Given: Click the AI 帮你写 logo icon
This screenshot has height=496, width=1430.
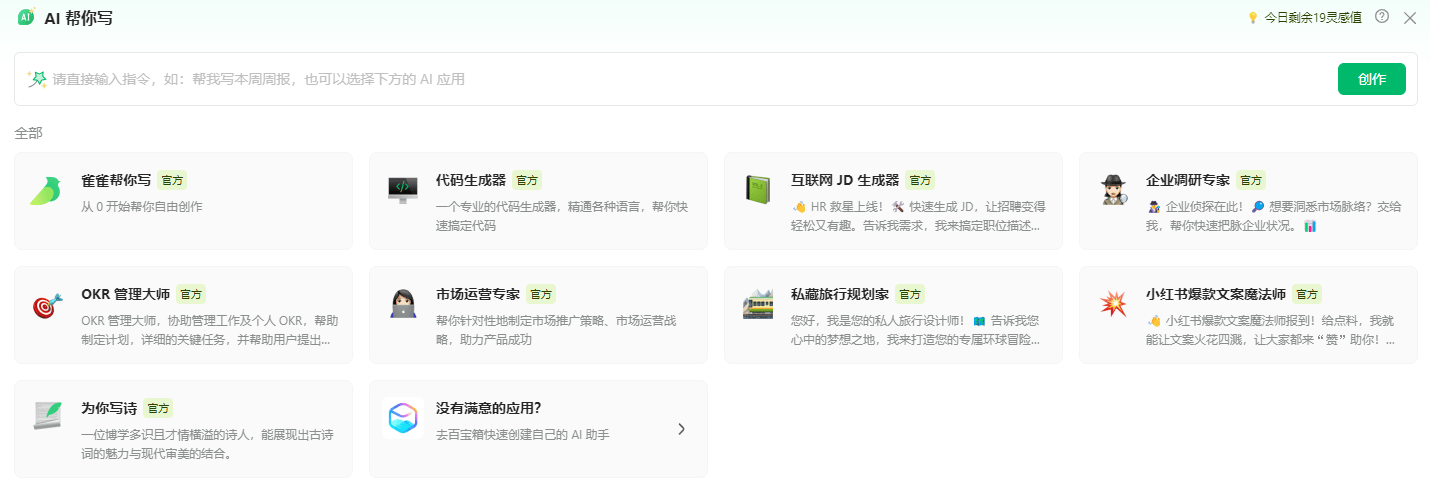Looking at the screenshot, I should click(26, 17).
